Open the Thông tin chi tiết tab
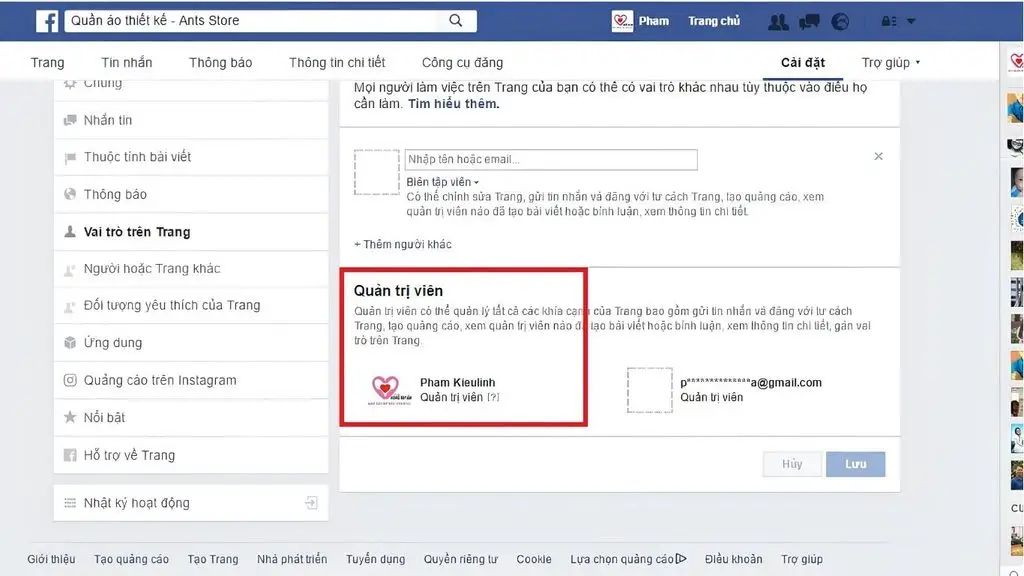Image resolution: width=1024 pixels, height=576 pixels. click(337, 63)
